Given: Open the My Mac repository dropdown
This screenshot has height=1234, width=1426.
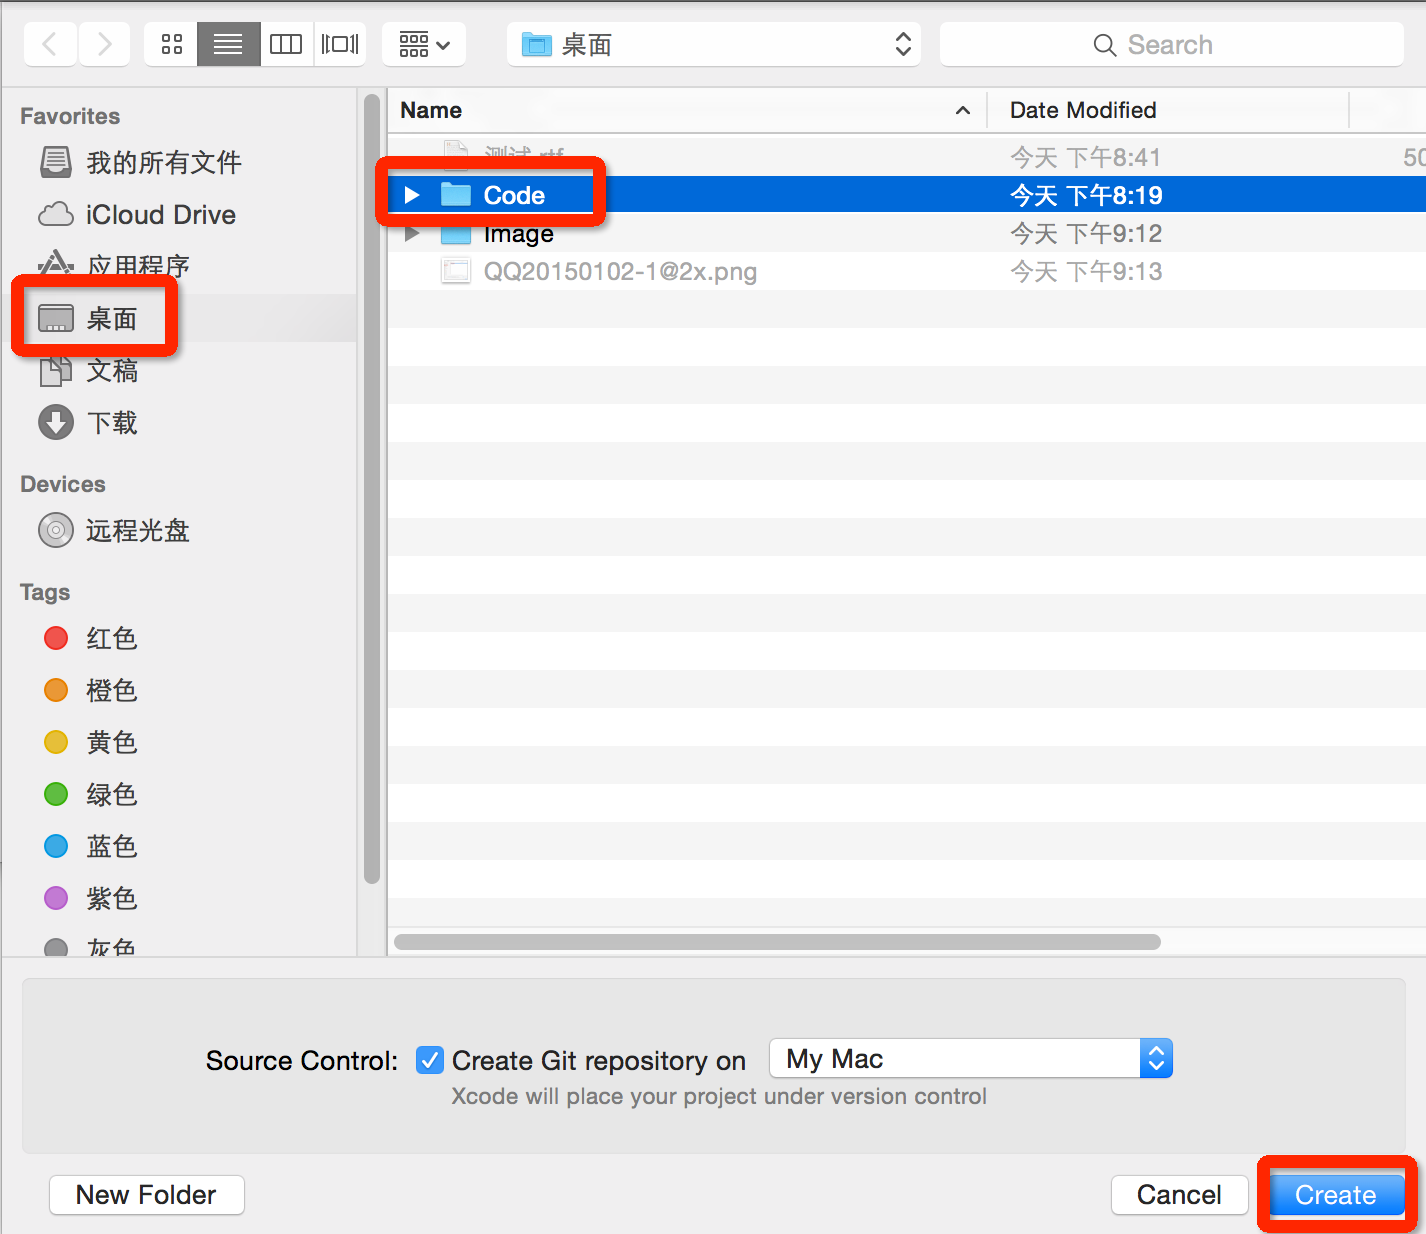Looking at the screenshot, I should click(x=1156, y=1058).
